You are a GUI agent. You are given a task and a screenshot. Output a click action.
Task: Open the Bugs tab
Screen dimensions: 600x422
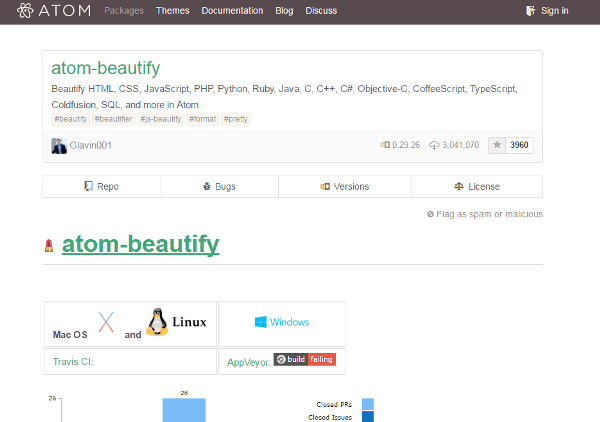coord(220,187)
